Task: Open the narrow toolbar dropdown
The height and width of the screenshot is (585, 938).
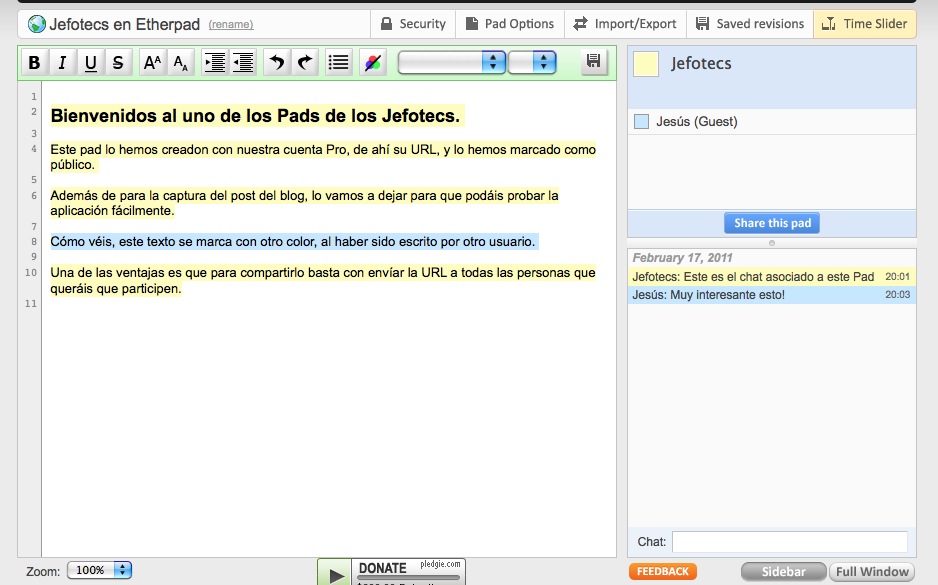Action: [532, 63]
